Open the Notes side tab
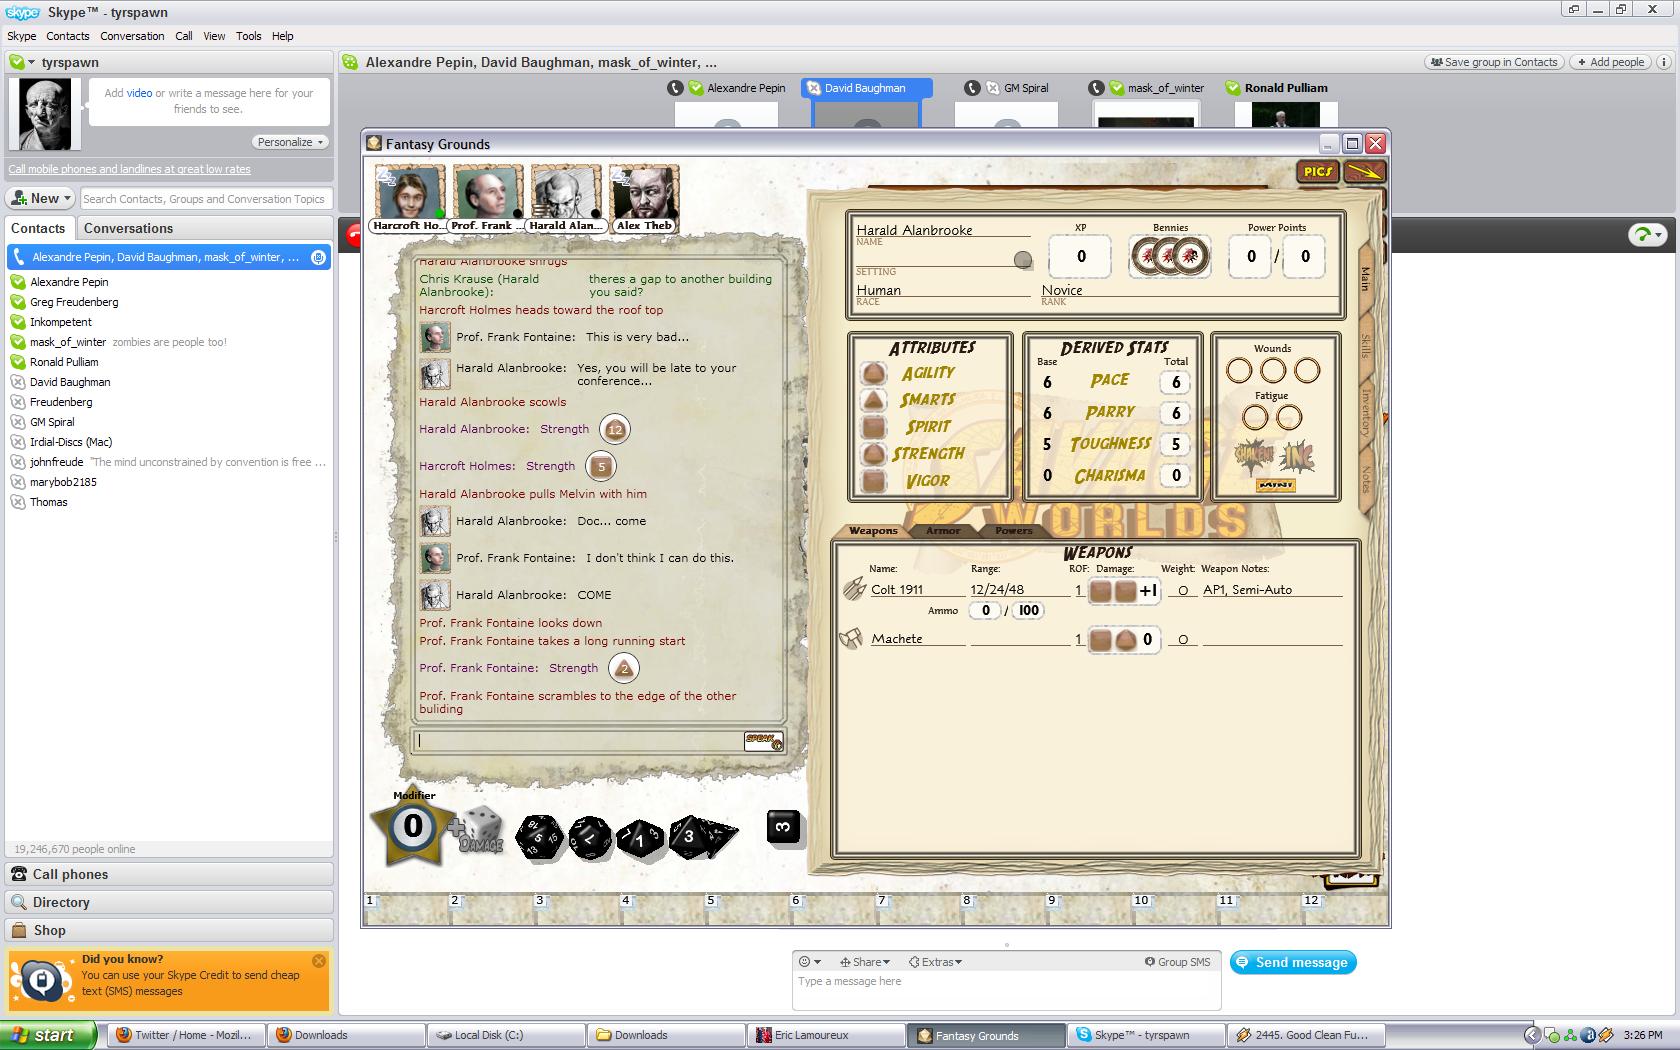The image size is (1680, 1050). pos(1366,480)
